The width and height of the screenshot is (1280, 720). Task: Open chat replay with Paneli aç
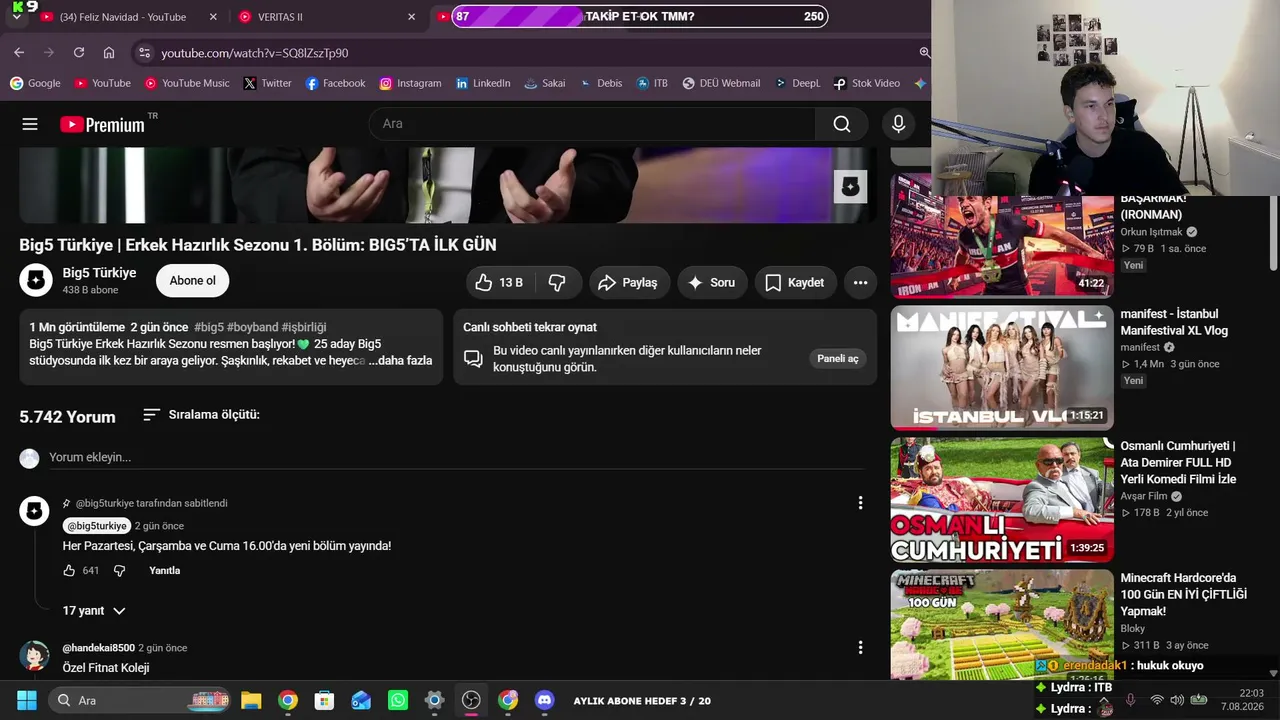(838, 359)
